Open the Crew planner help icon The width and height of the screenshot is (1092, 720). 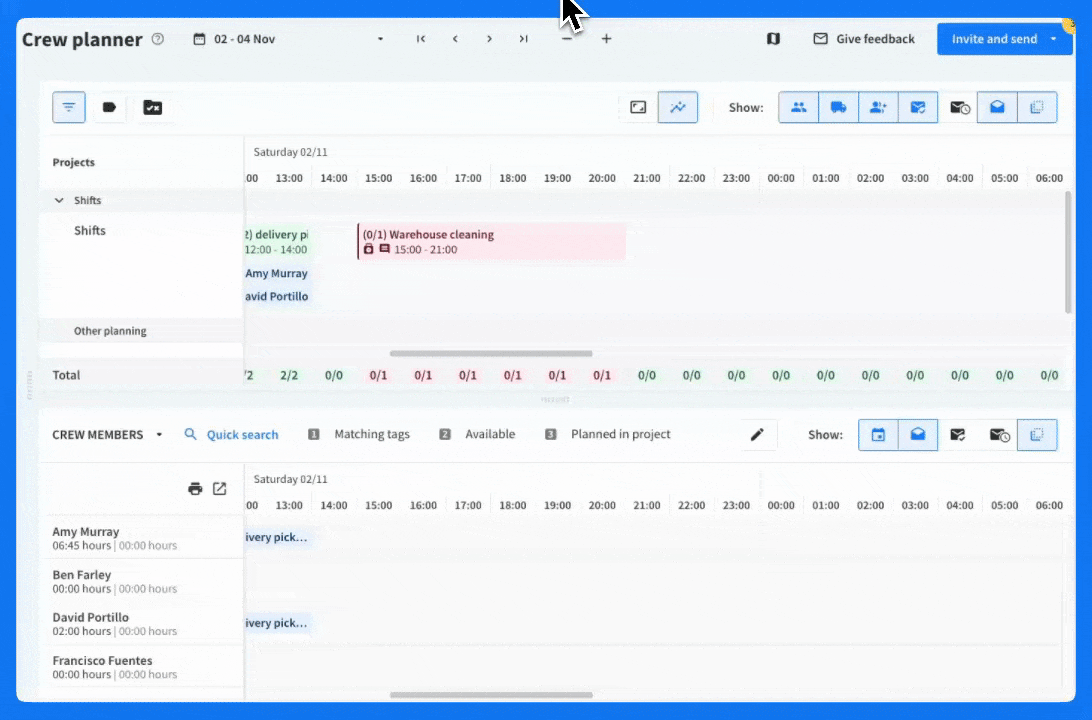pyautogui.click(x=158, y=39)
